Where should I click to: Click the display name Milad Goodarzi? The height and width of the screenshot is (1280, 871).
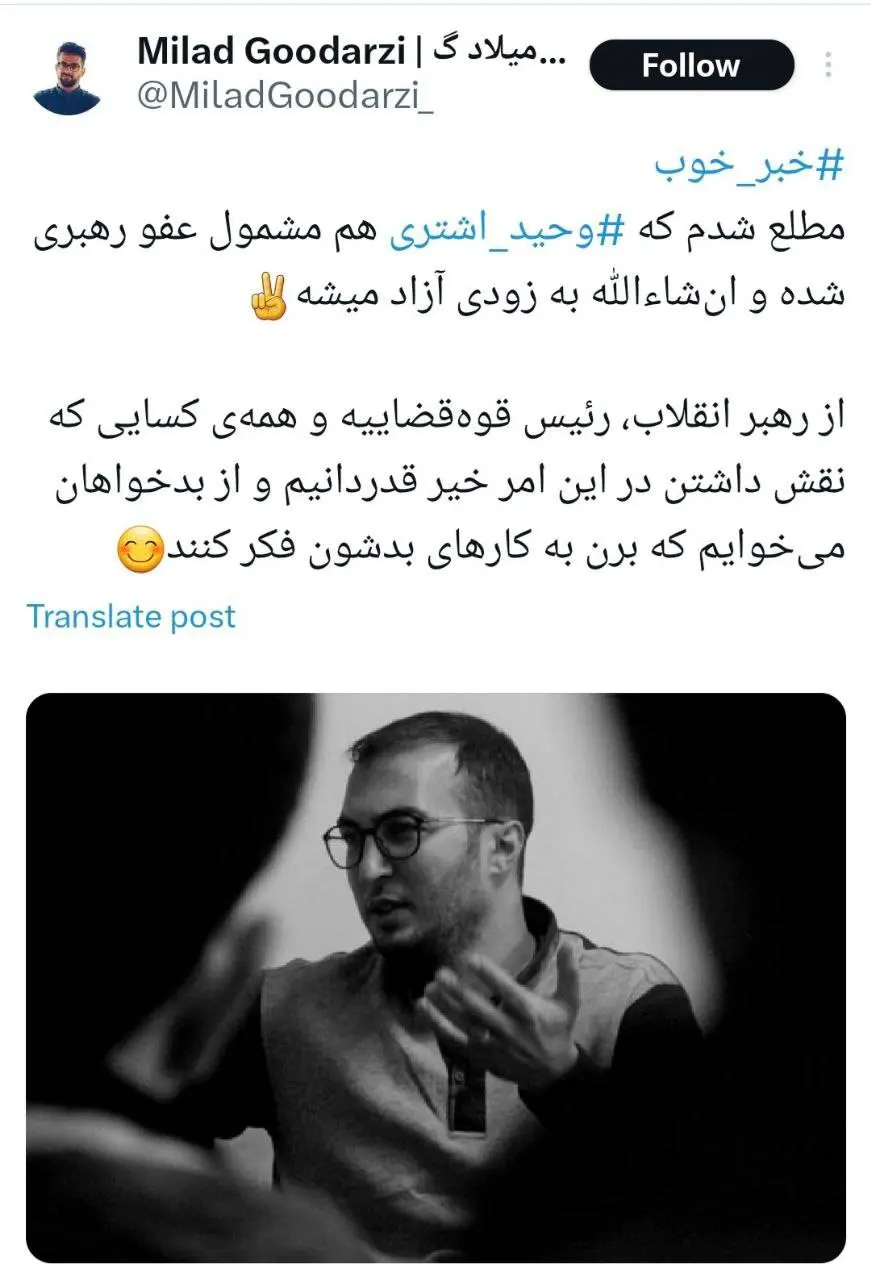tap(271, 51)
